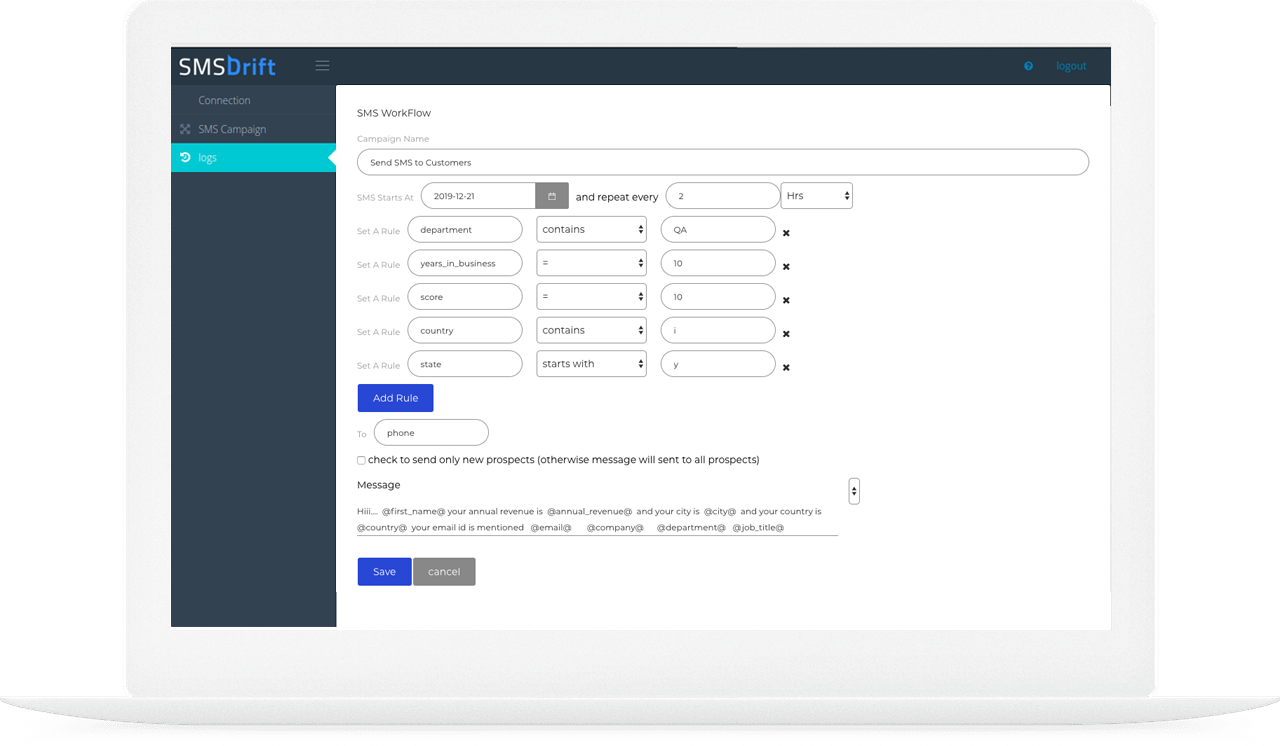Open the department rule 'contains' dropdown
Image resolution: width=1280 pixels, height=746 pixels.
point(591,230)
